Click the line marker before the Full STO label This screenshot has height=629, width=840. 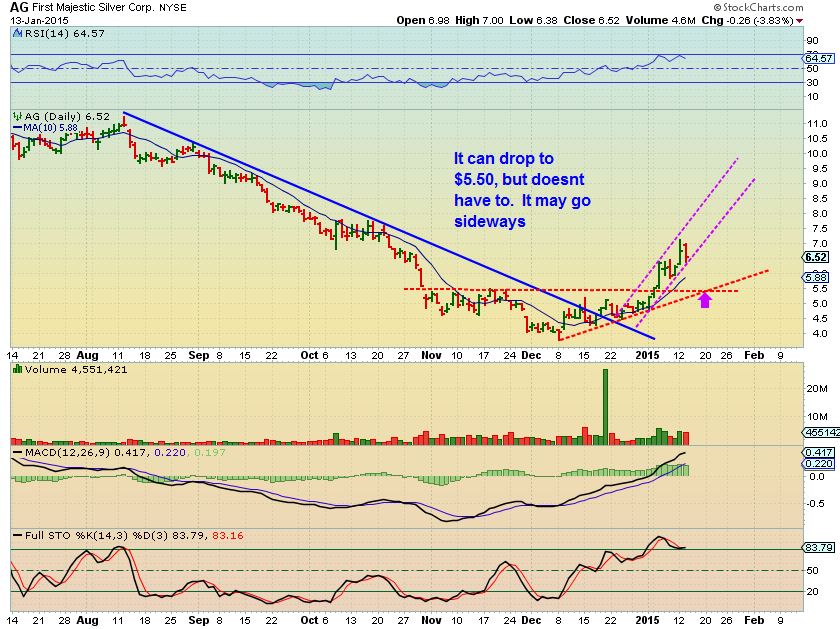[x=18, y=535]
